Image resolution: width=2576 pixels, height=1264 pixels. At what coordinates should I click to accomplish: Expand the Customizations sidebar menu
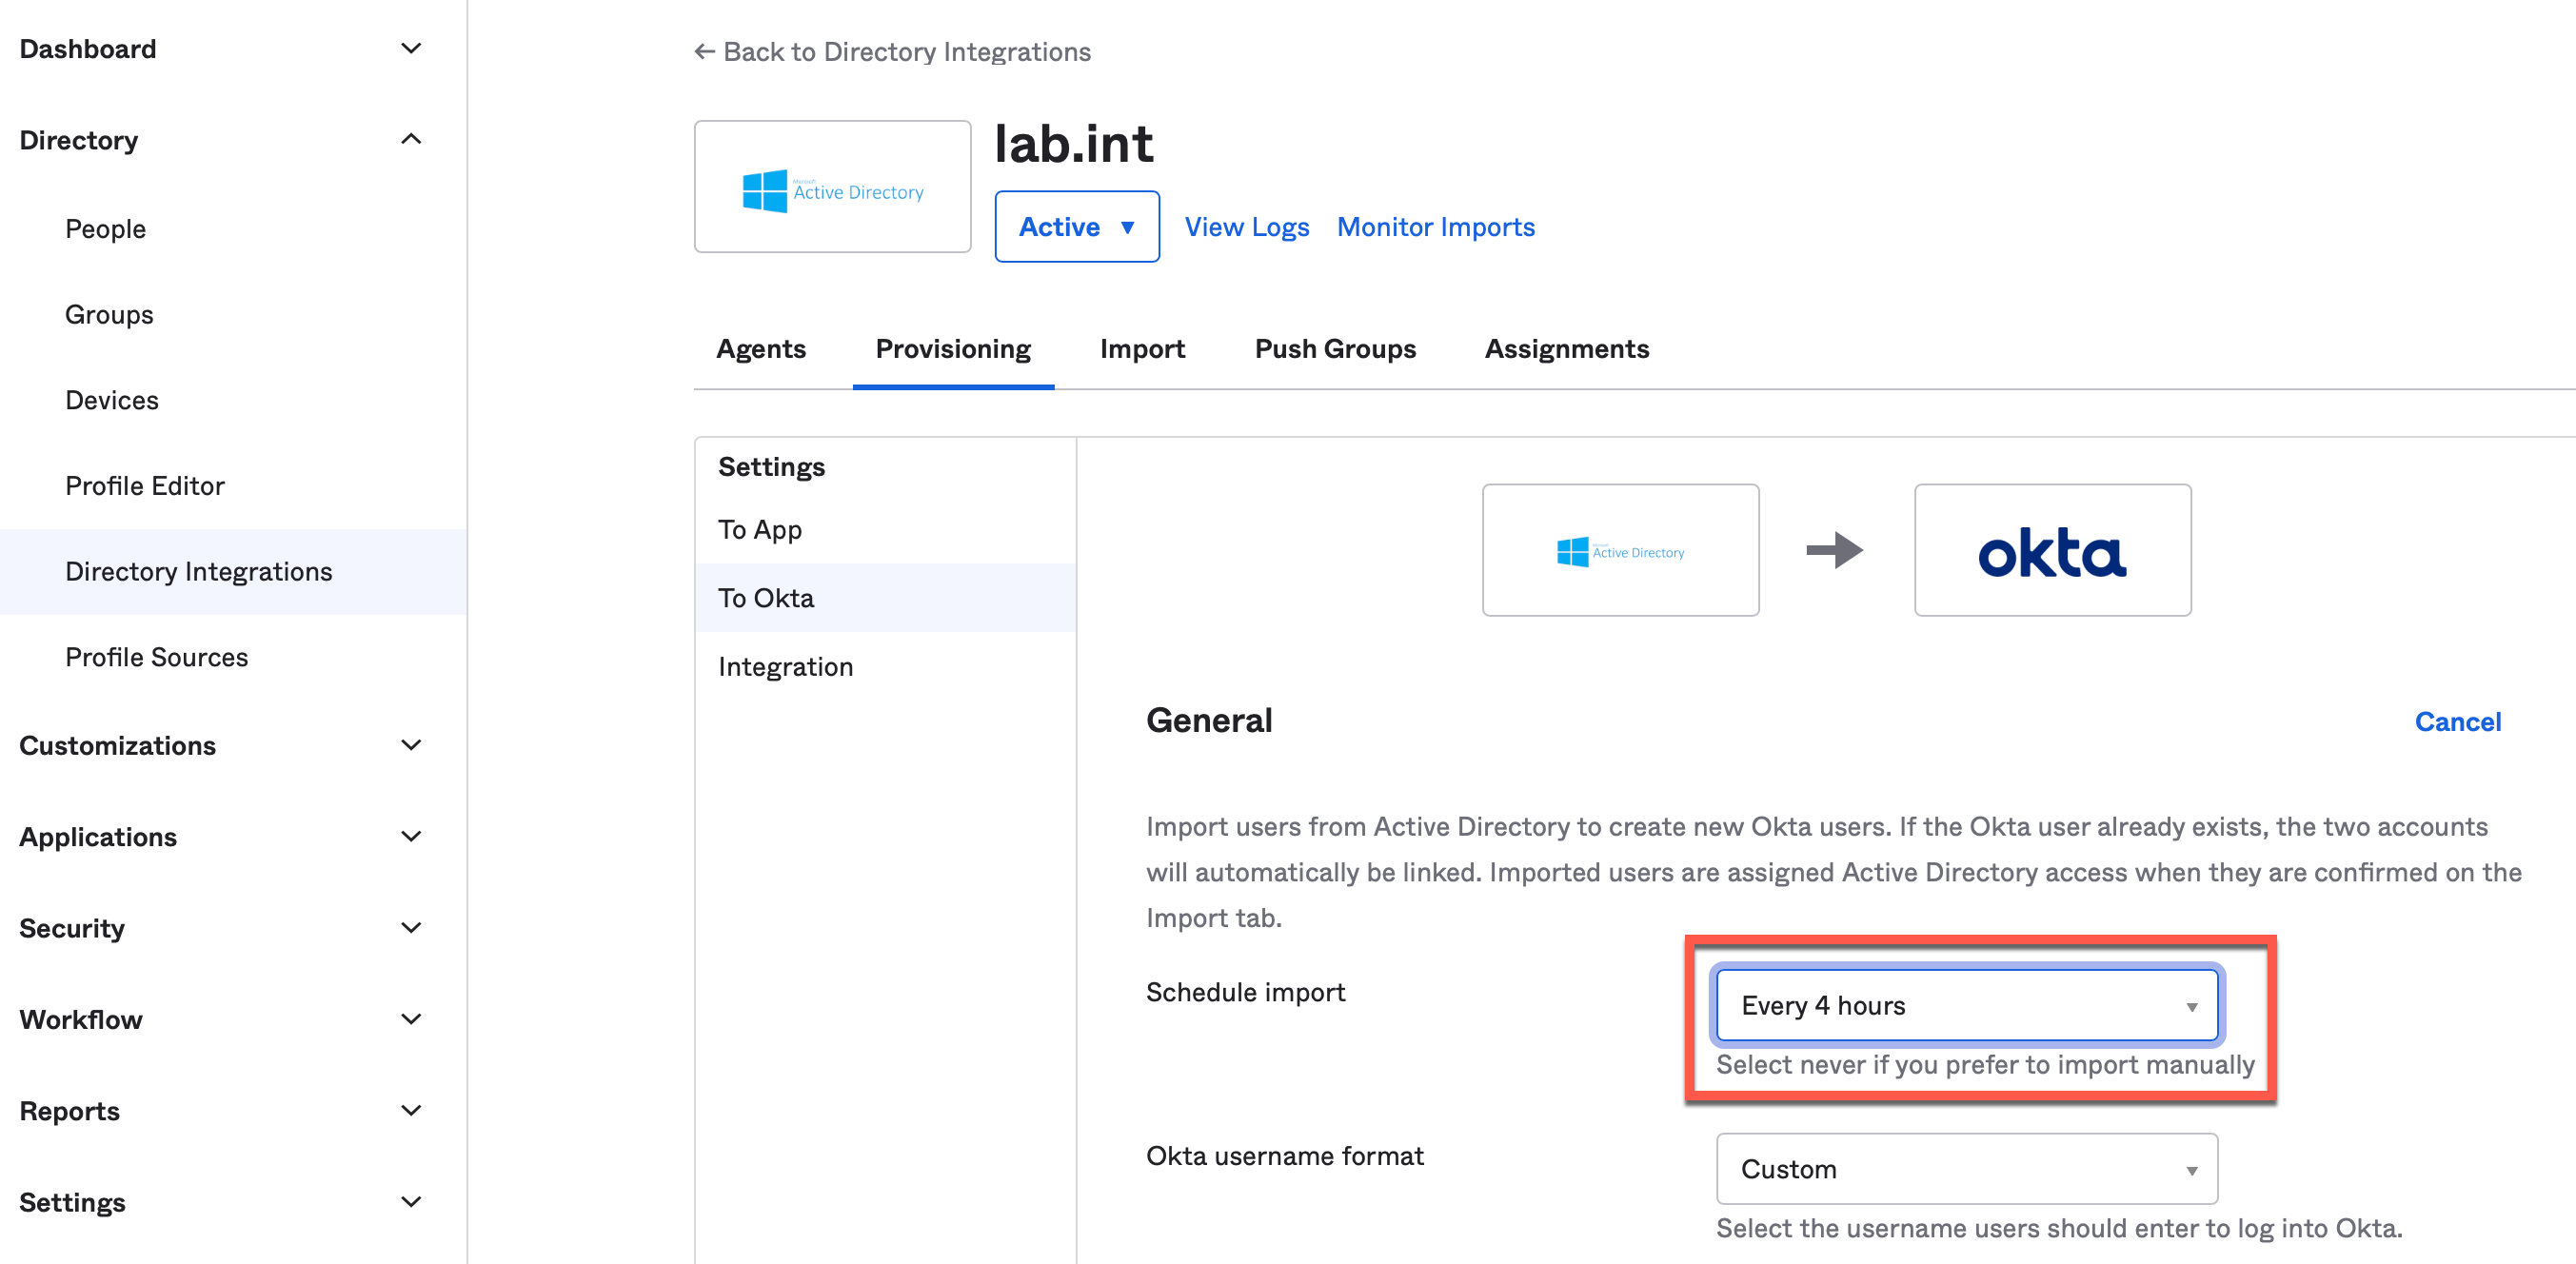click(x=411, y=745)
